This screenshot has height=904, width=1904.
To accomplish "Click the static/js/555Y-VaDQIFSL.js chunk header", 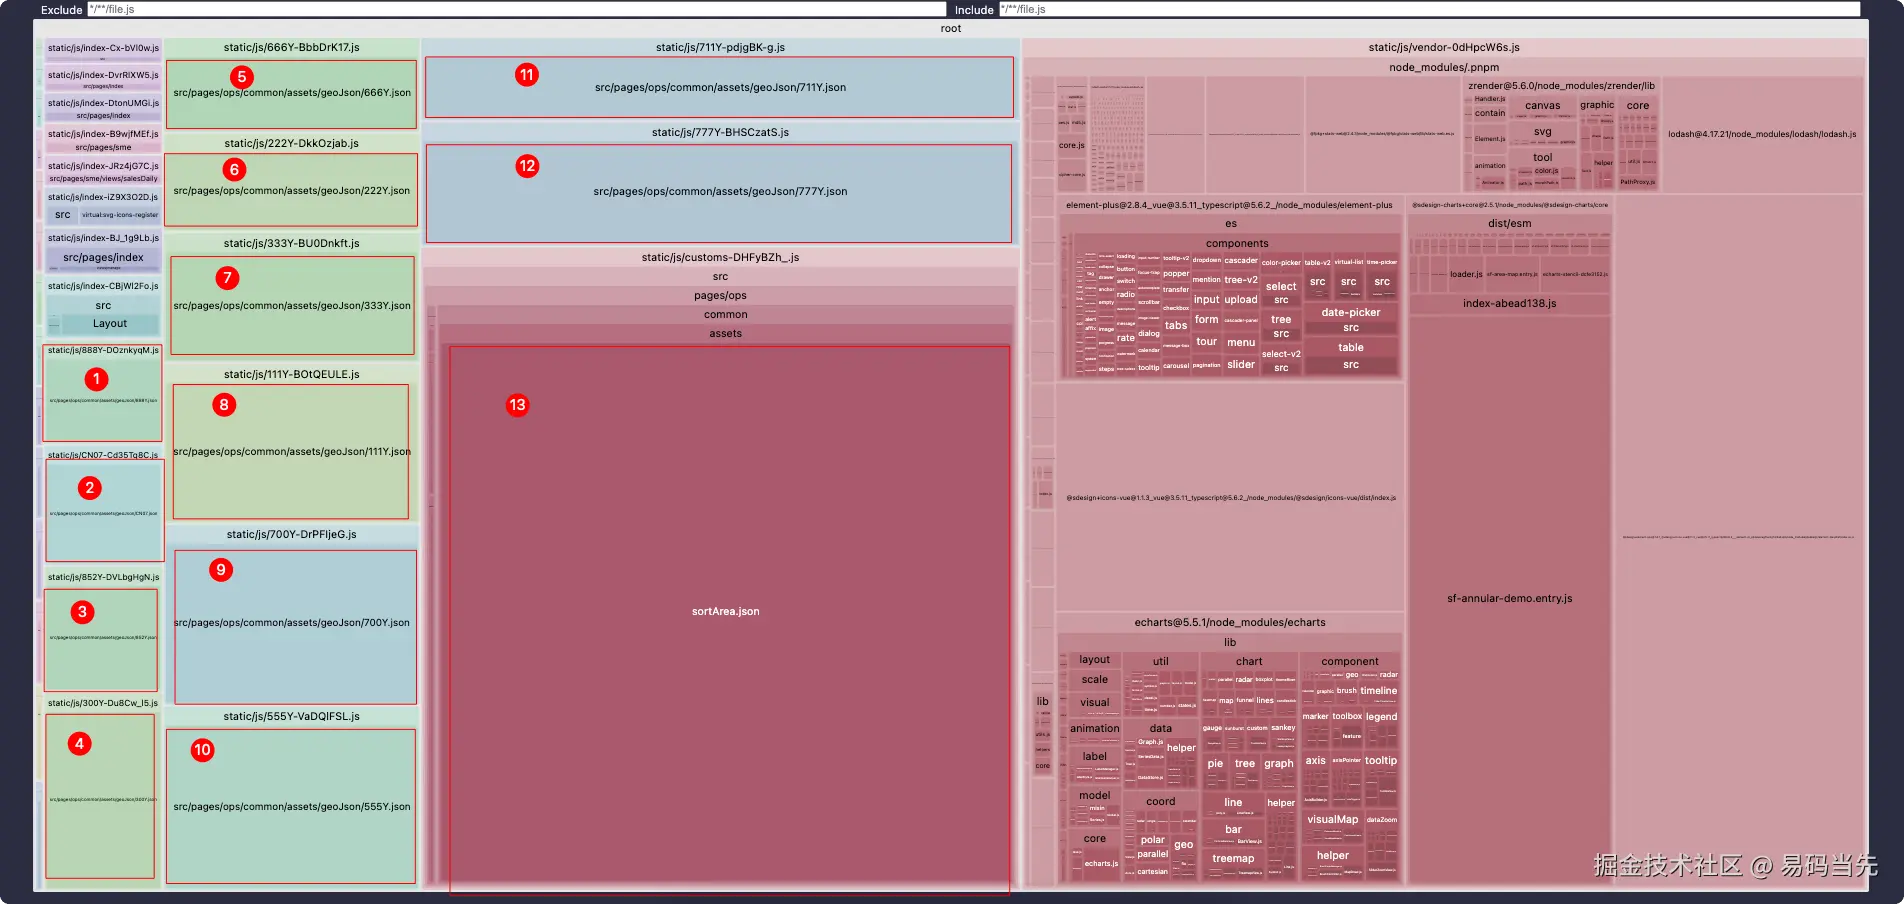I will pos(291,716).
